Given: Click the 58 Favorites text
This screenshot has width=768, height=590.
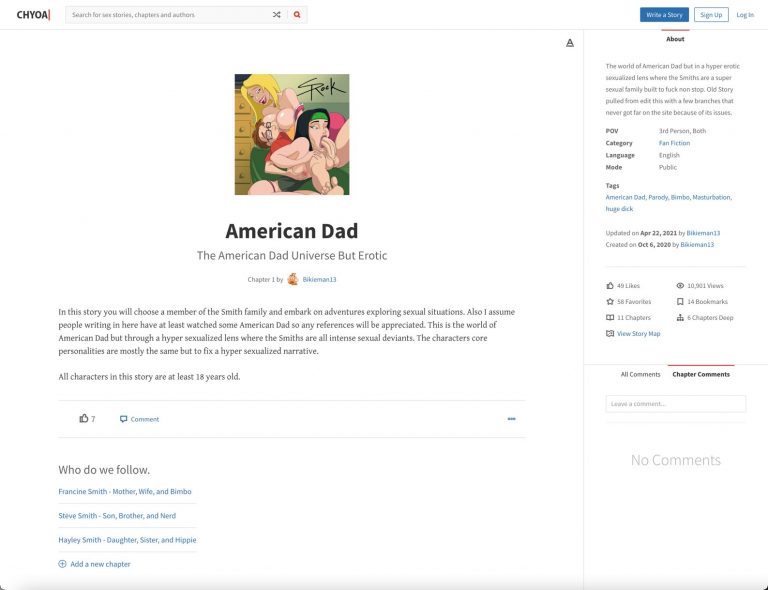Looking at the screenshot, I should tap(634, 302).
